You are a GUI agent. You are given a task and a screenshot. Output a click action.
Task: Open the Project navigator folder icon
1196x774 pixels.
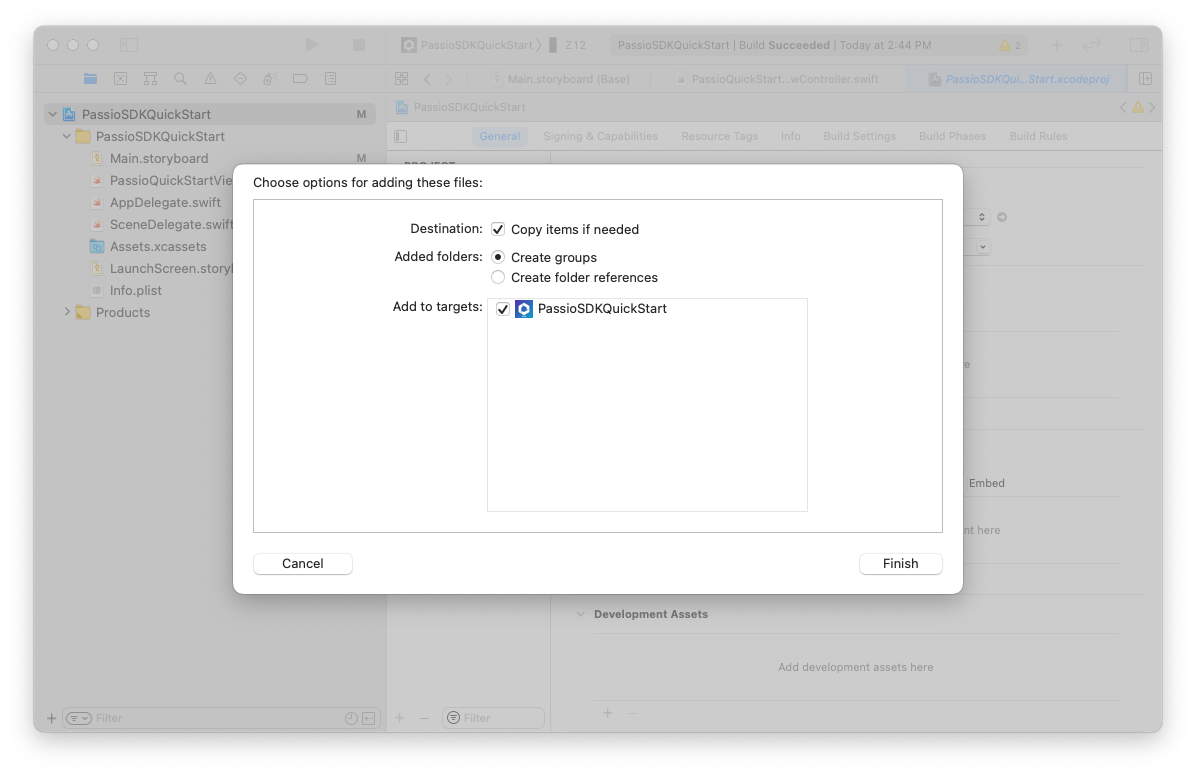pyautogui.click(x=90, y=79)
